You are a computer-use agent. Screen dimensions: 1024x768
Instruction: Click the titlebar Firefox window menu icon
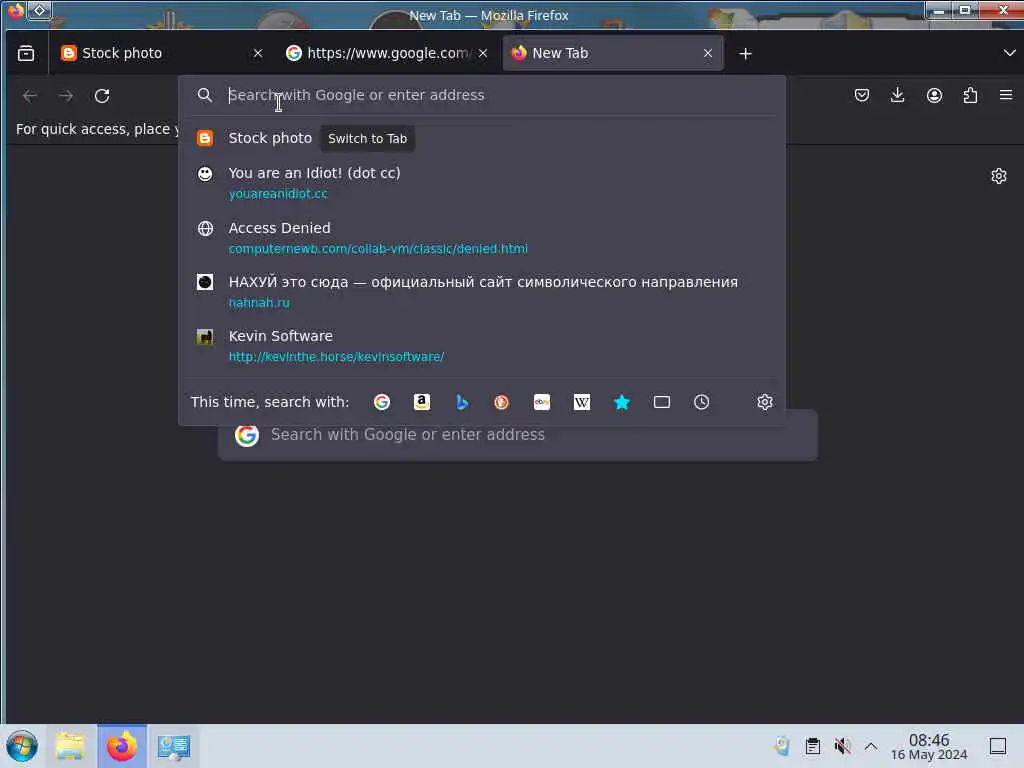tap(15, 10)
